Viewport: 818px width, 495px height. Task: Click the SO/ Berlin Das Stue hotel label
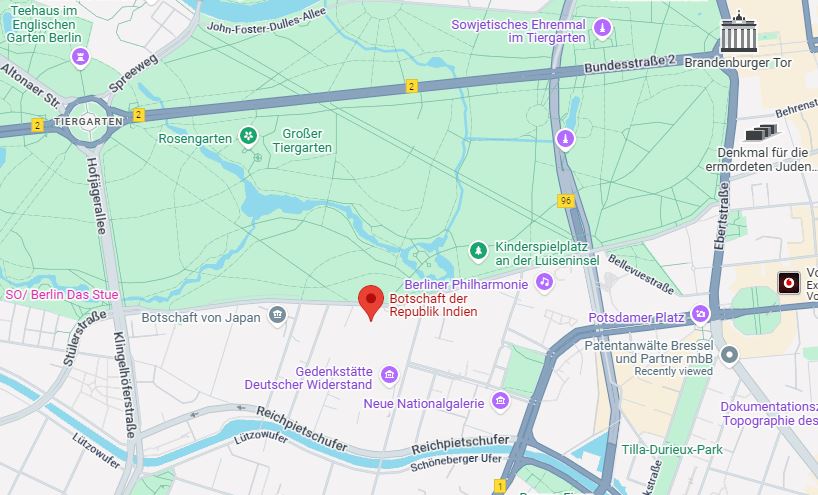(x=62, y=295)
